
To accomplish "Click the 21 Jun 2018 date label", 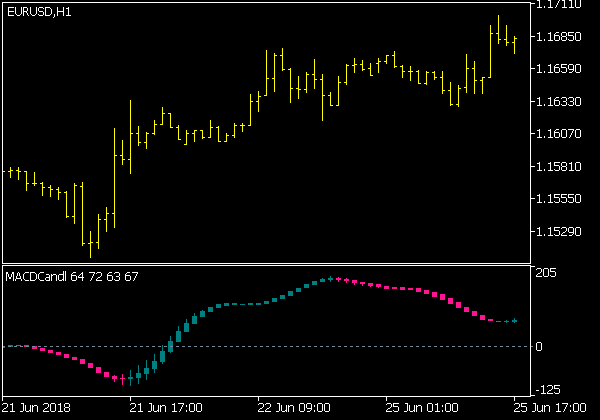I will 36,408.
